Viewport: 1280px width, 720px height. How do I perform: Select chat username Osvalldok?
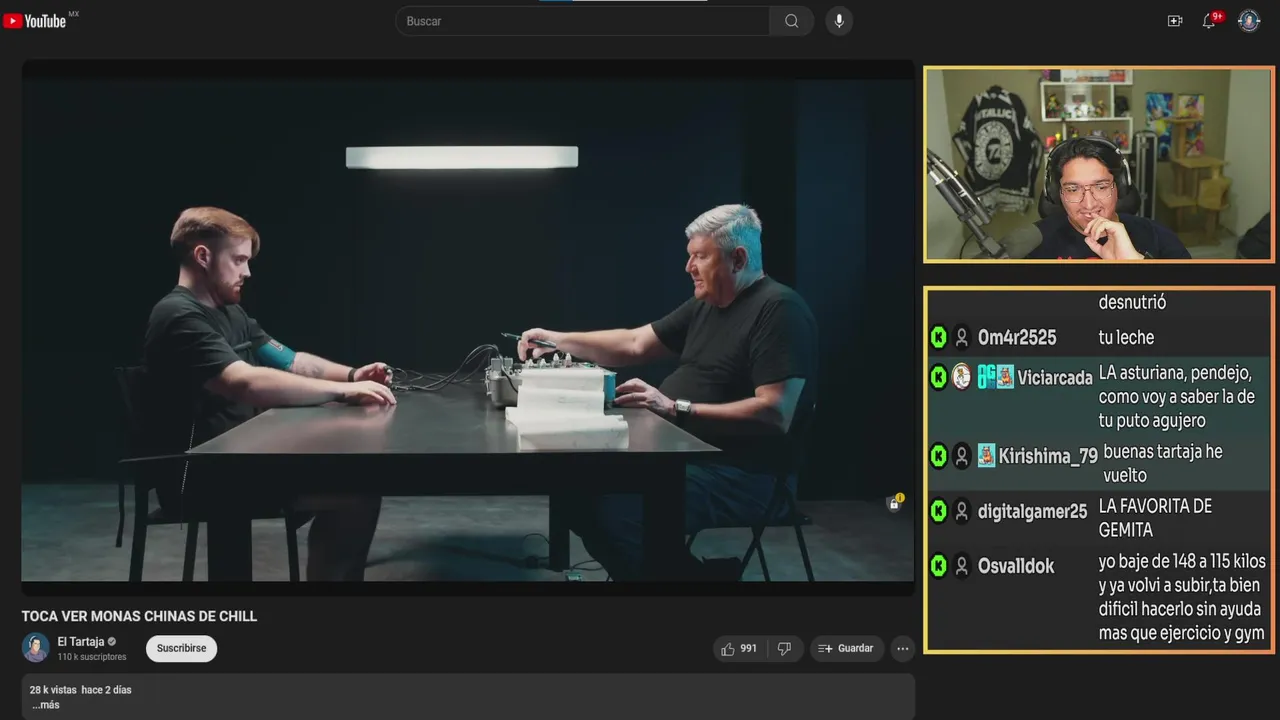1016,566
